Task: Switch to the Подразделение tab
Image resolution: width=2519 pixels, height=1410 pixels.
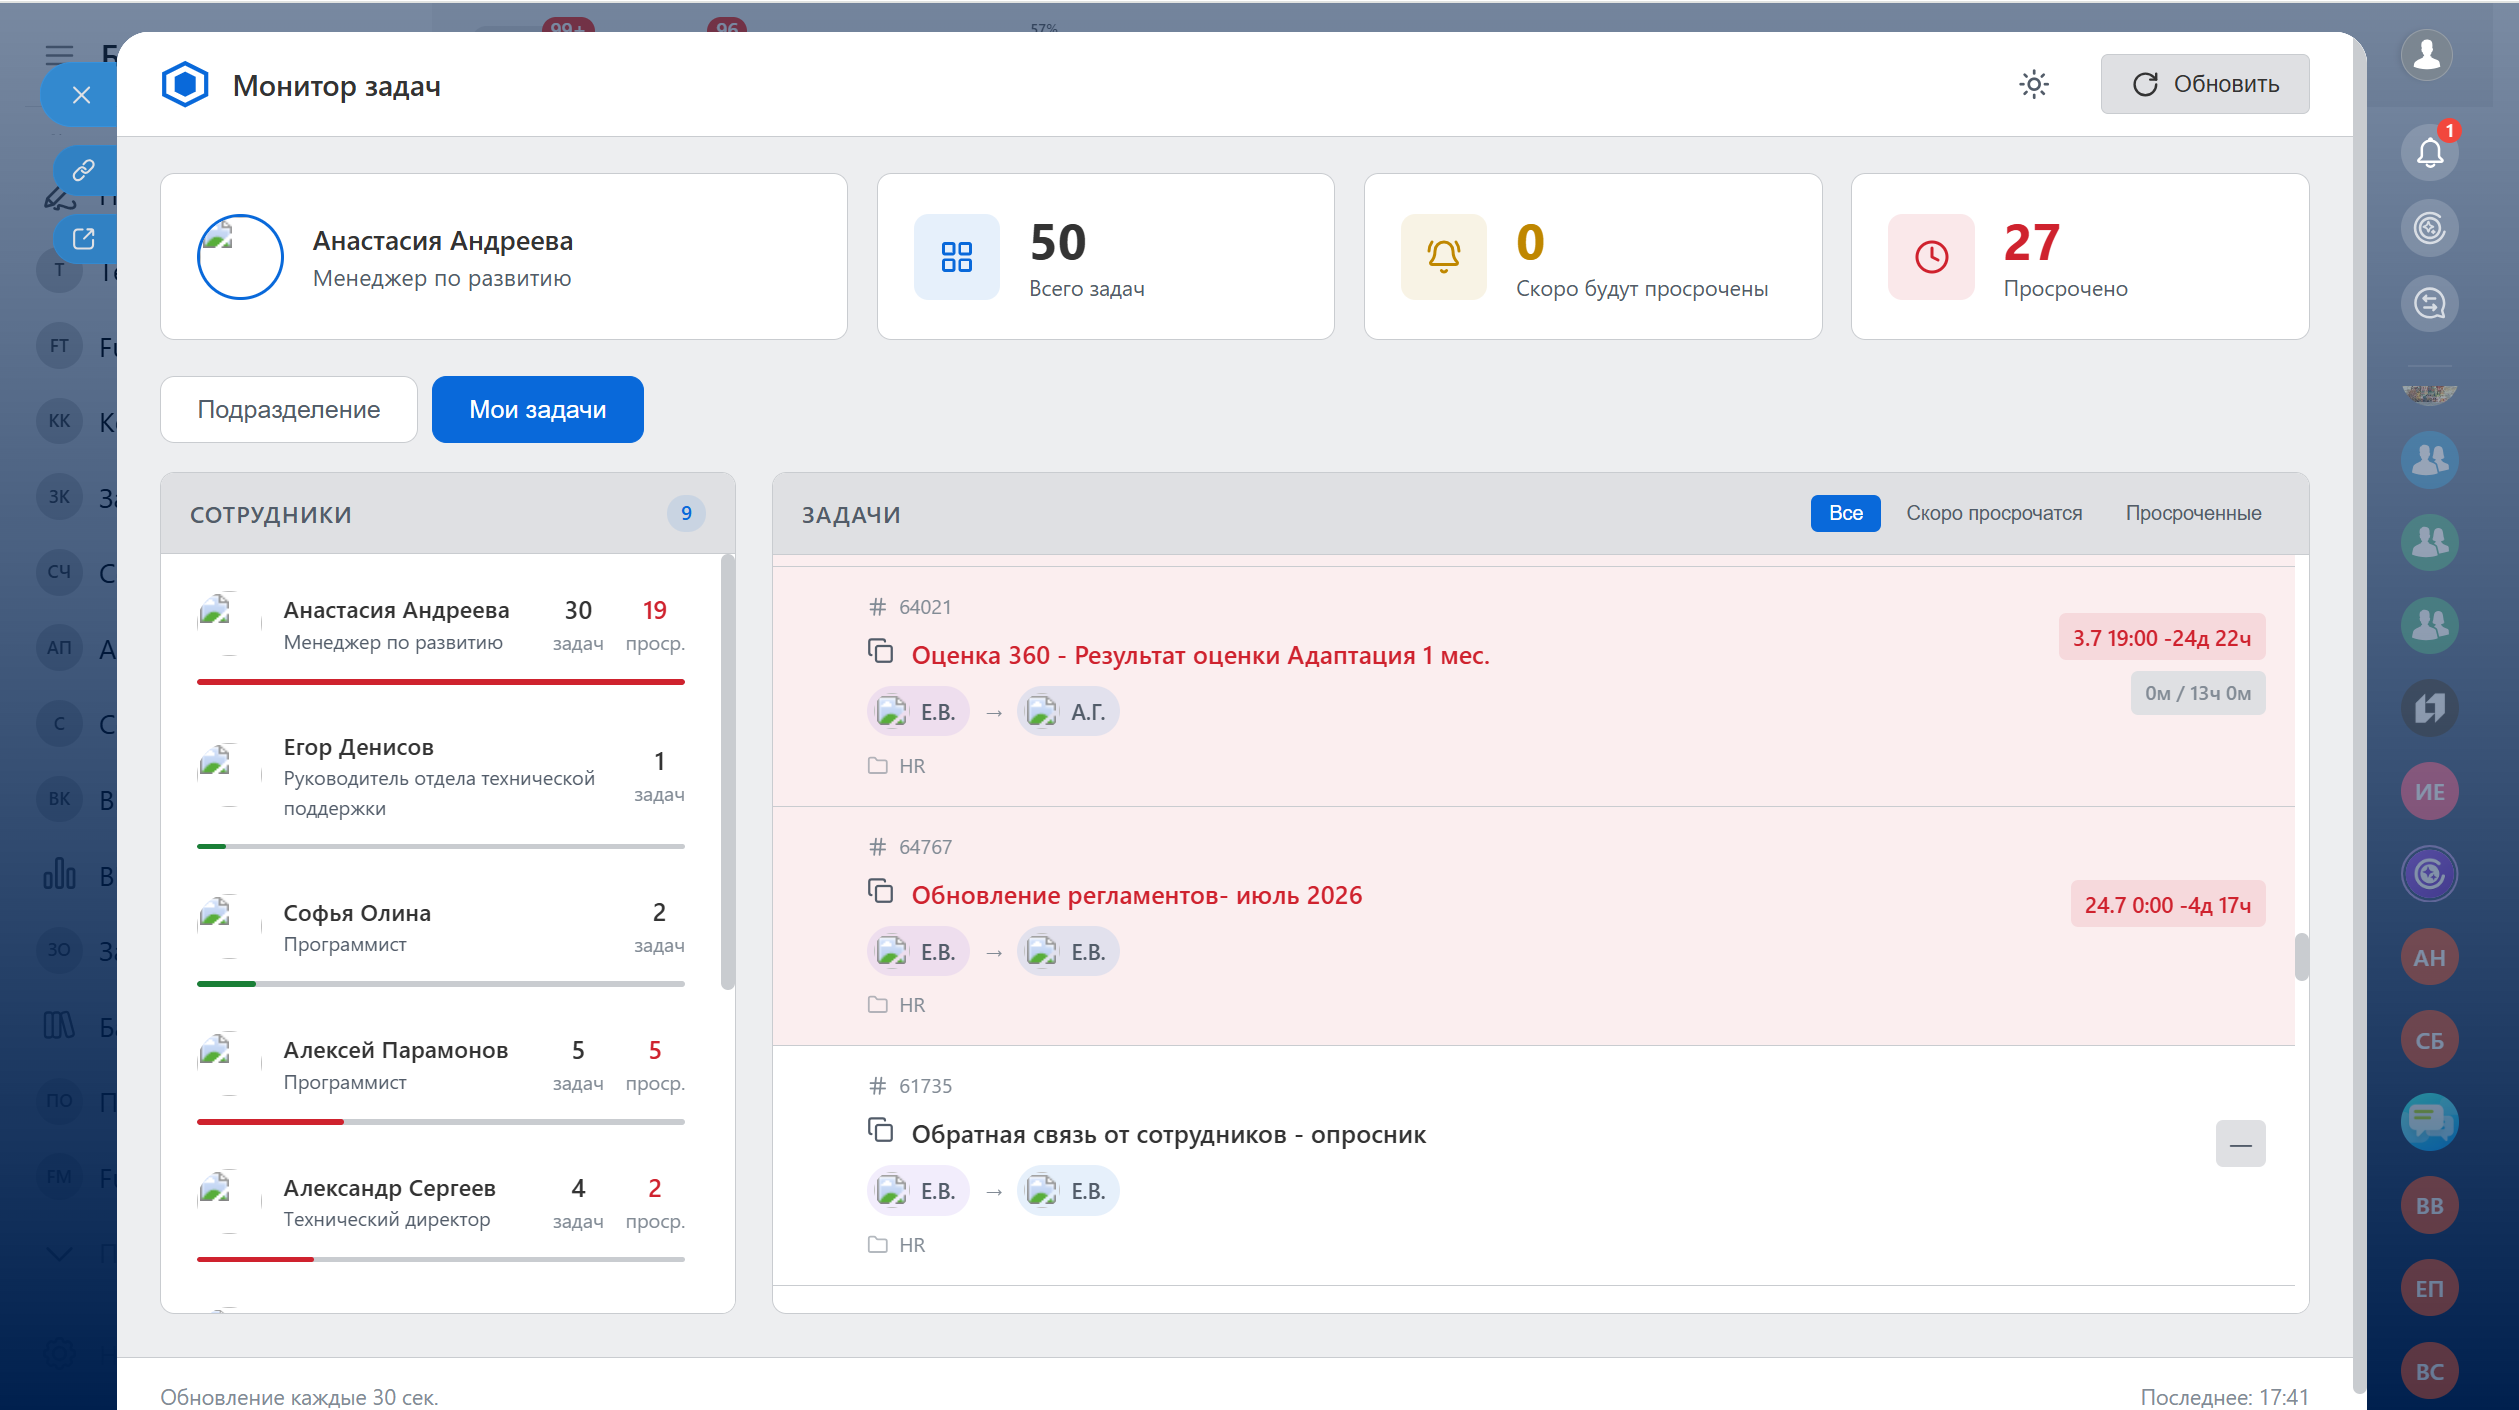Action: pos(288,409)
